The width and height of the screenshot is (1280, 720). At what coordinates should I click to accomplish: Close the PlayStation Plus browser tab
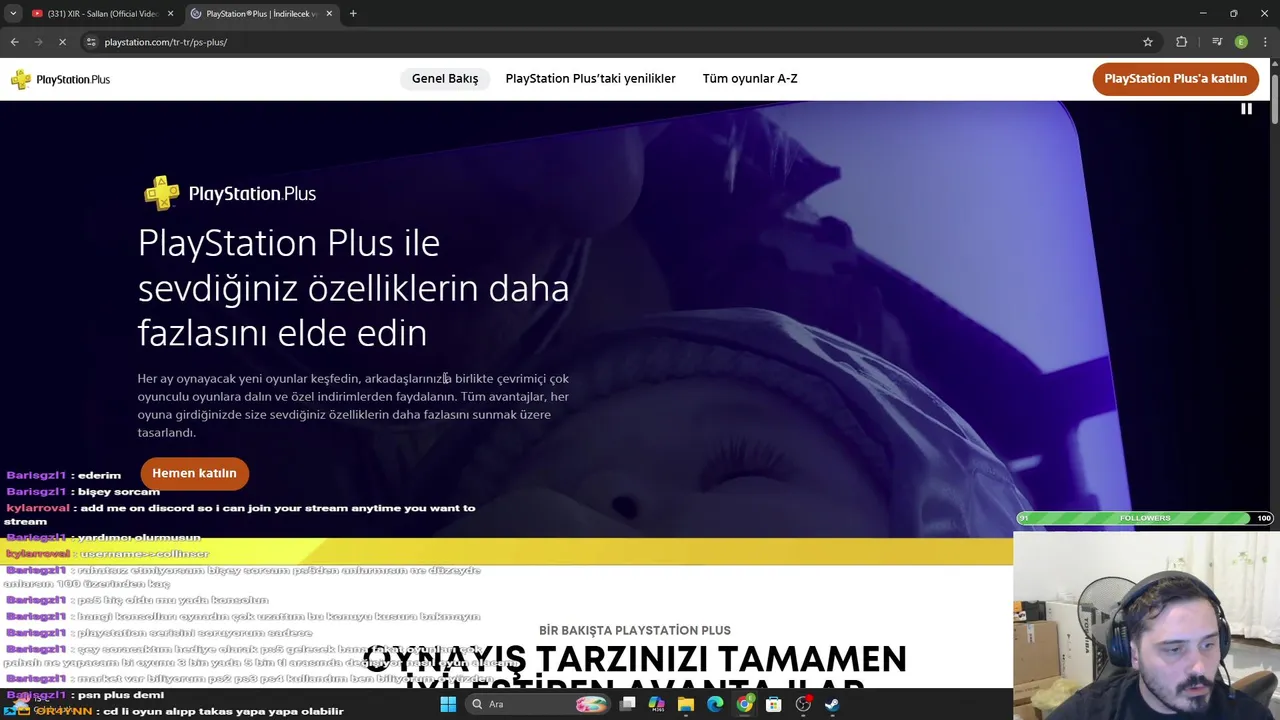point(329,13)
